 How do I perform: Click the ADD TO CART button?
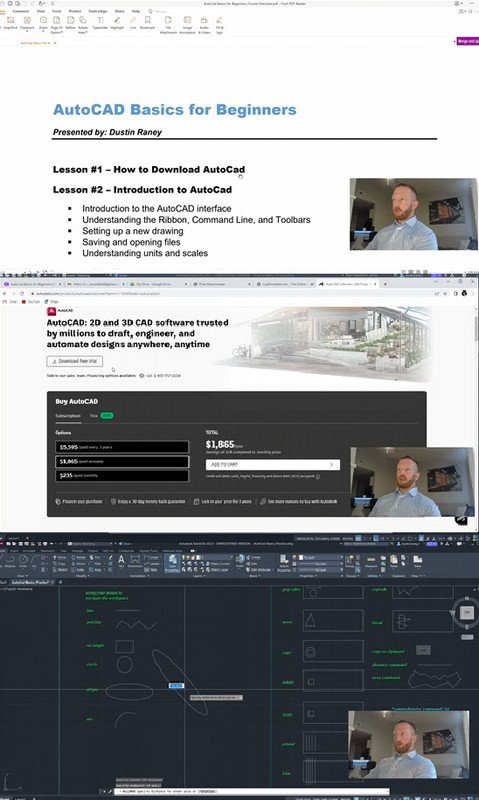coord(272,465)
